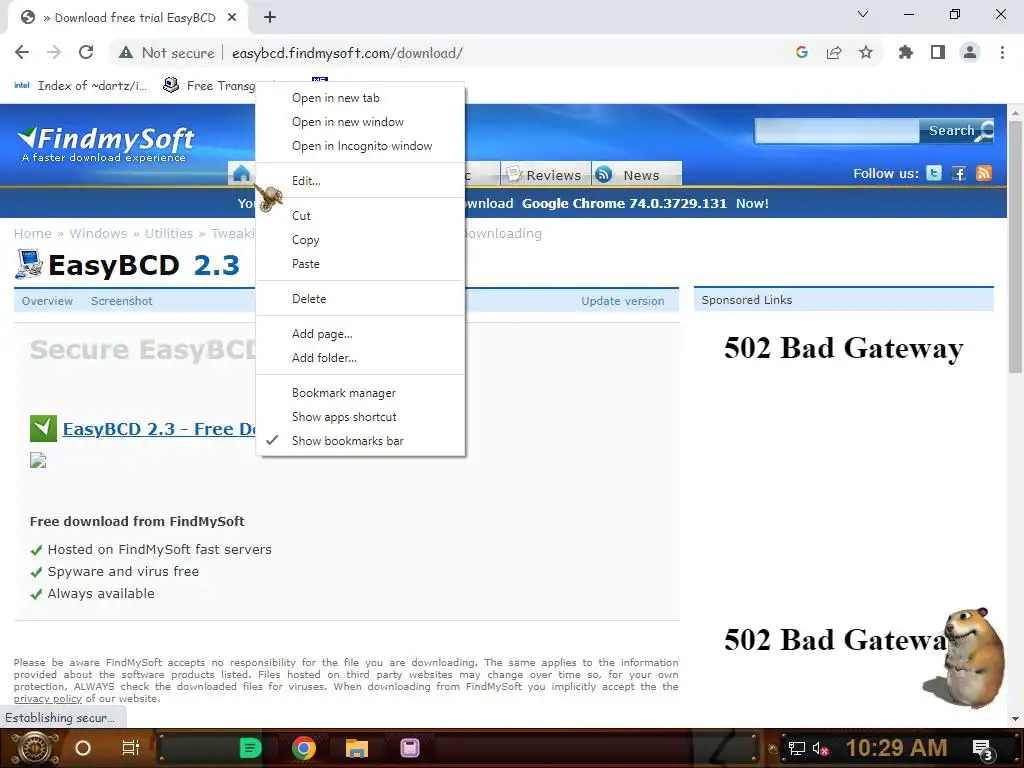Image resolution: width=1024 pixels, height=768 pixels.
Task: Click the FindMySoft logo
Action: coord(106,144)
